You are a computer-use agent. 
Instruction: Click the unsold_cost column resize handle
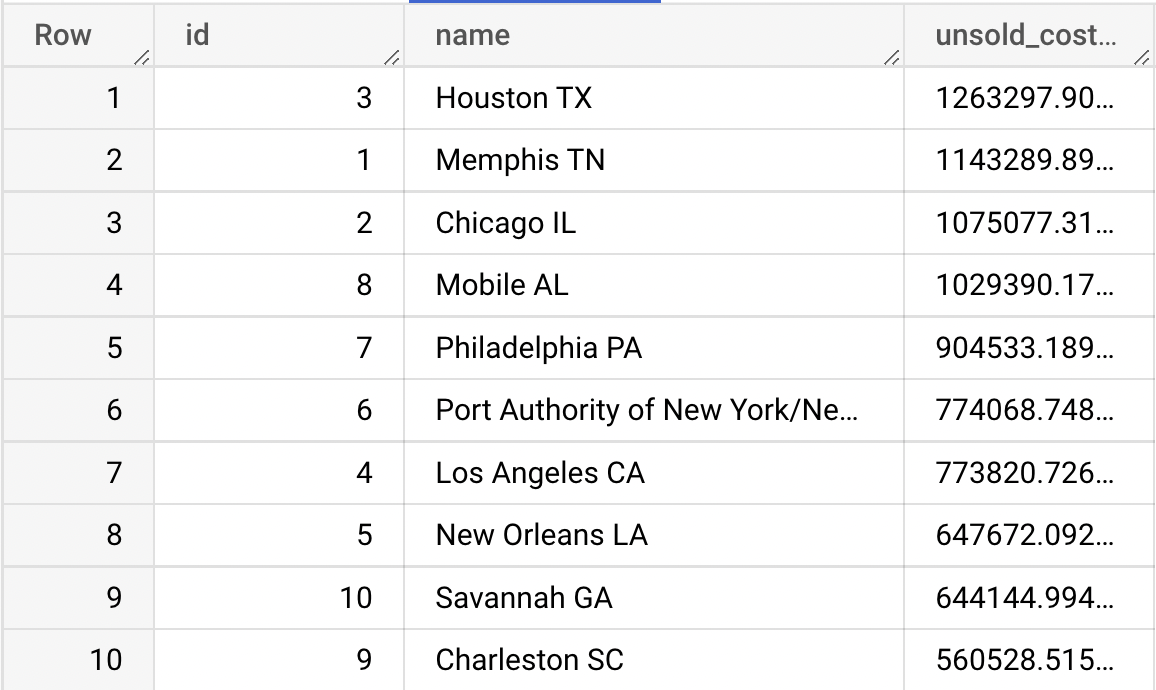tap(1142, 59)
